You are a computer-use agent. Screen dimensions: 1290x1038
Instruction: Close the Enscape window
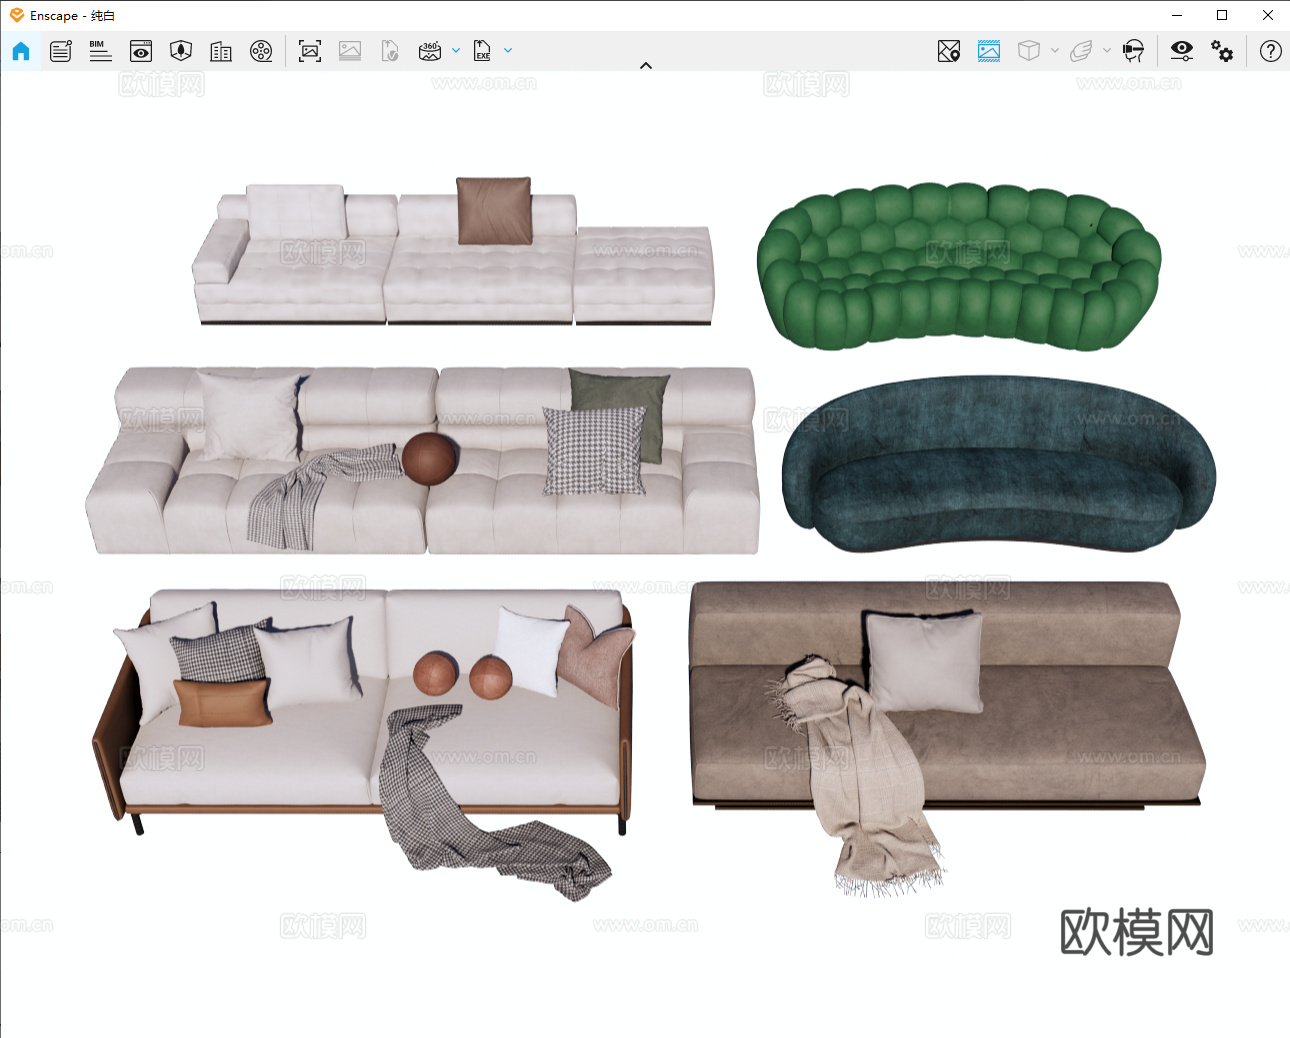(x=1267, y=15)
